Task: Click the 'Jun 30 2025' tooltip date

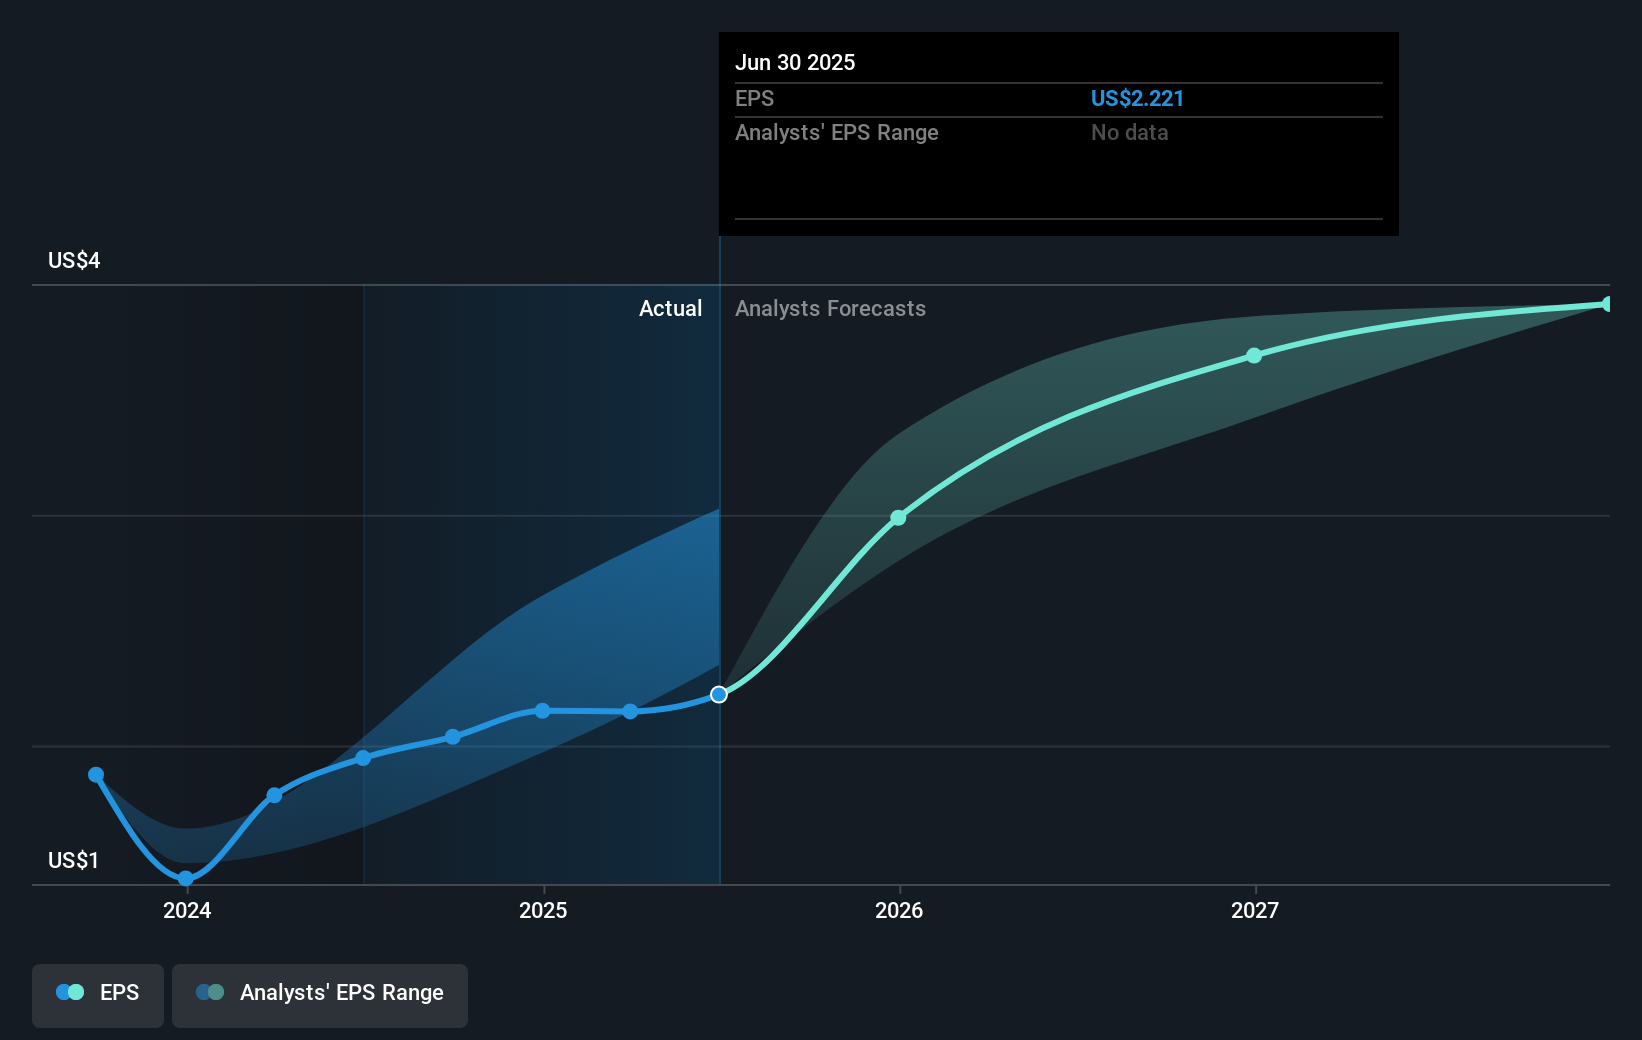Action: (x=795, y=62)
